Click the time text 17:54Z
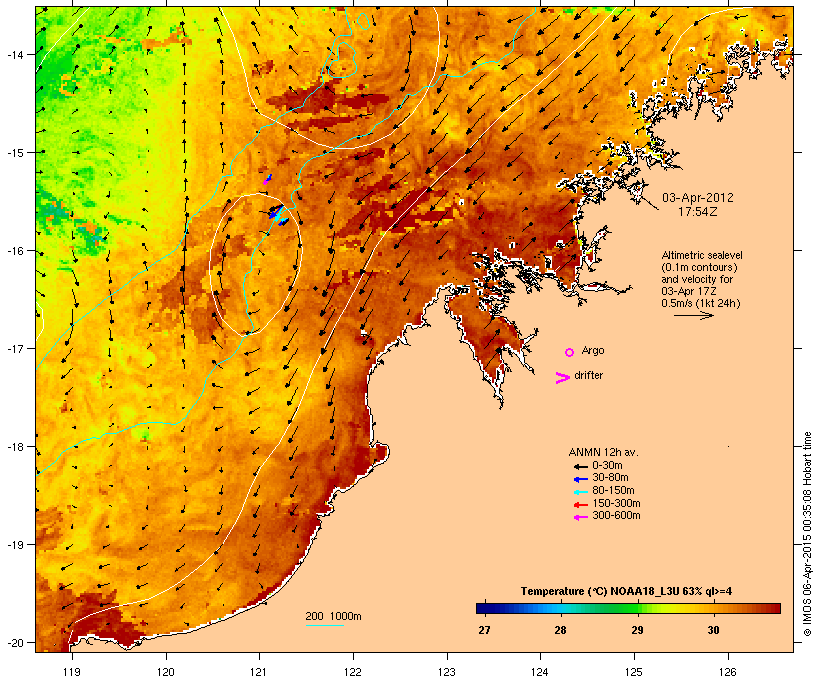 click(698, 212)
